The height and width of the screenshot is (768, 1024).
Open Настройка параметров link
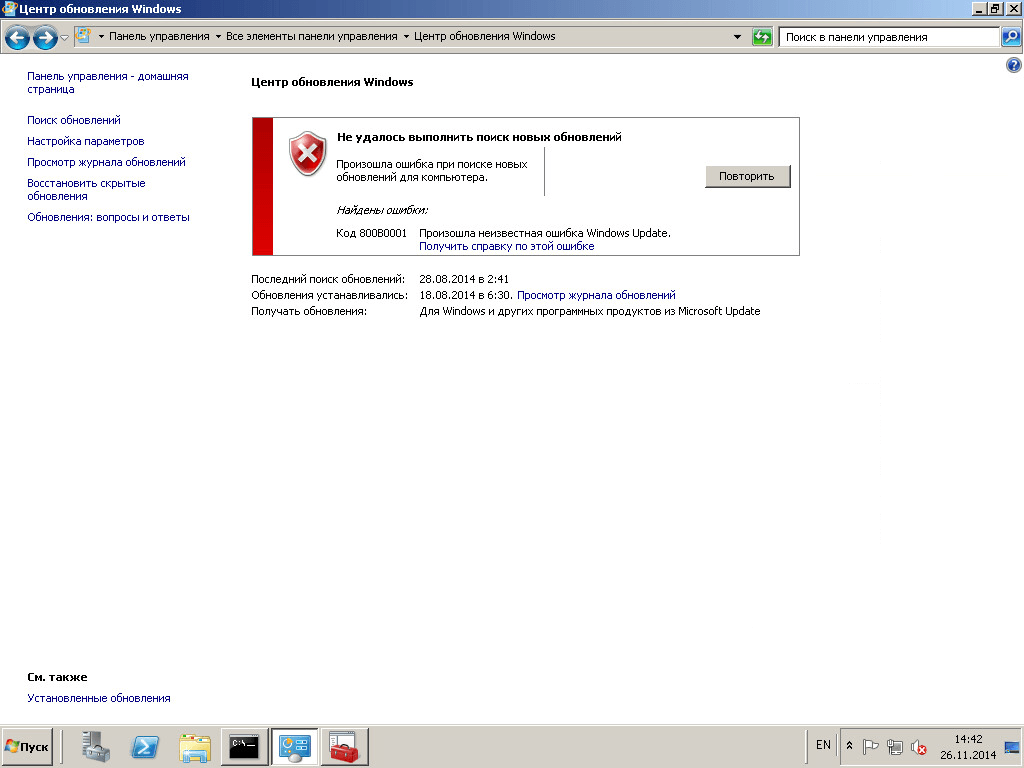pyautogui.click(x=86, y=141)
